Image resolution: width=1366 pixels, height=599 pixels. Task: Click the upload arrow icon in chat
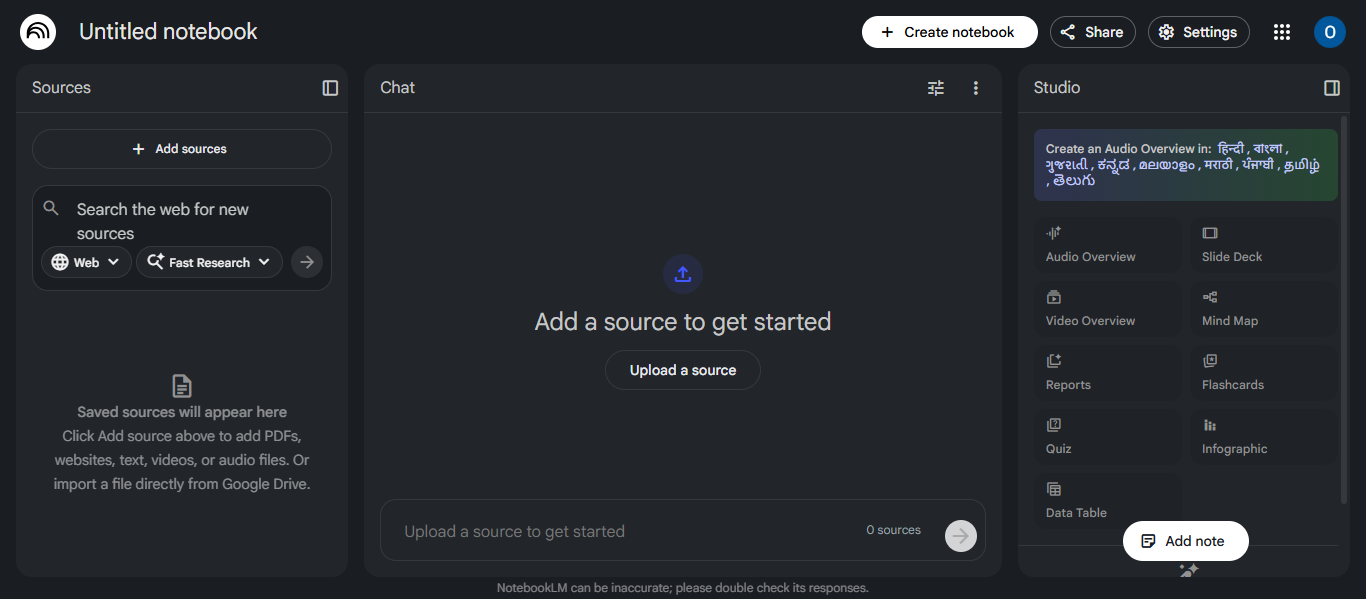pos(683,274)
